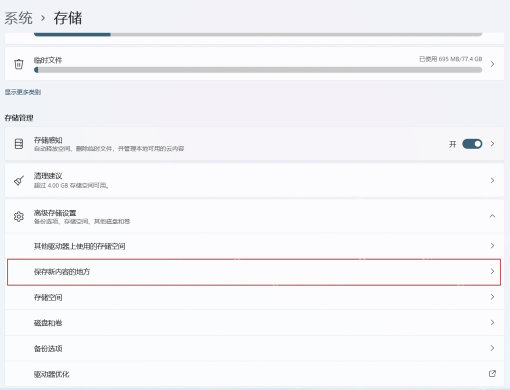This screenshot has width=510, height=390.
Task: Click the chevron on the 备份选项 row
Action: click(492, 348)
